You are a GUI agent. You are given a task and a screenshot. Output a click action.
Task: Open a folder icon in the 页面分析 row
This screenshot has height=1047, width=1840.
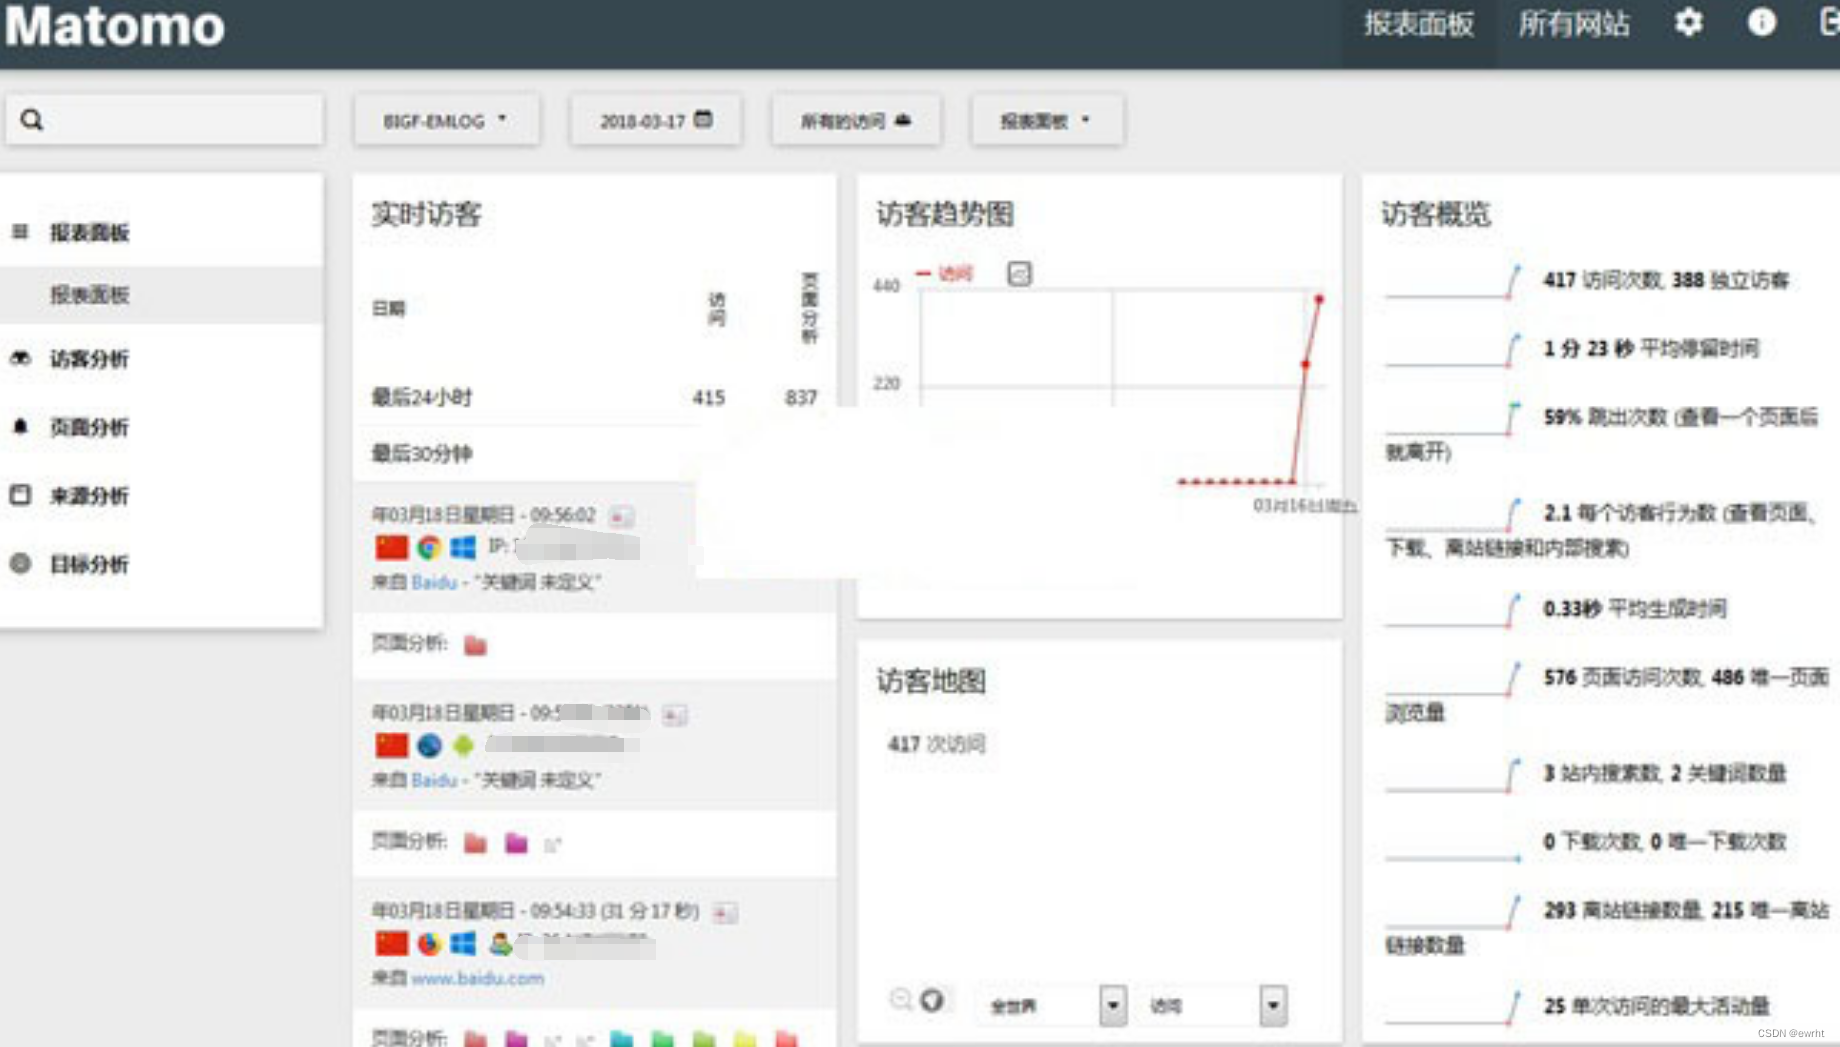(476, 645)
